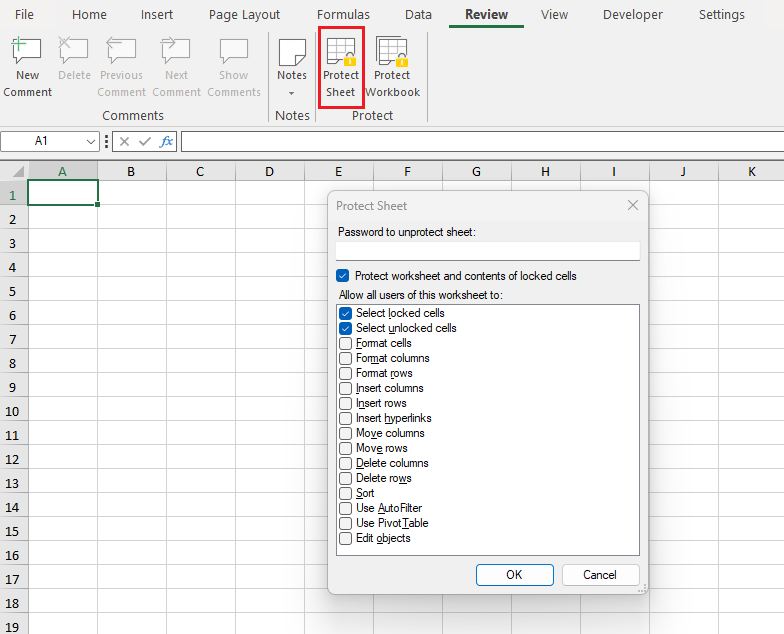Click Protect Sheet in ribbon
This screenshot has height=634, width=784.
tap(341, 68)
